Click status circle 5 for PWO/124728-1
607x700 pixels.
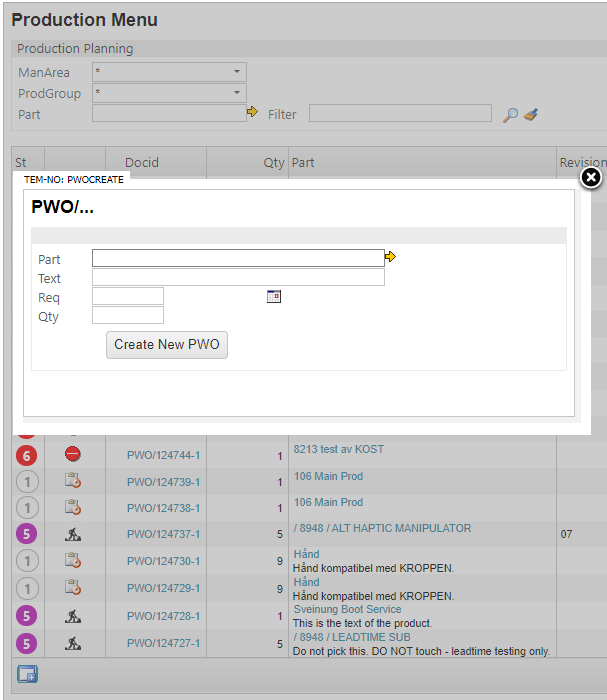28,616
